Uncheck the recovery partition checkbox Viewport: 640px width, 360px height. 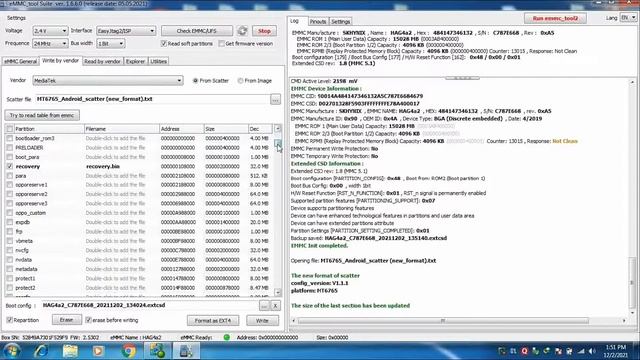pos(9,167)
